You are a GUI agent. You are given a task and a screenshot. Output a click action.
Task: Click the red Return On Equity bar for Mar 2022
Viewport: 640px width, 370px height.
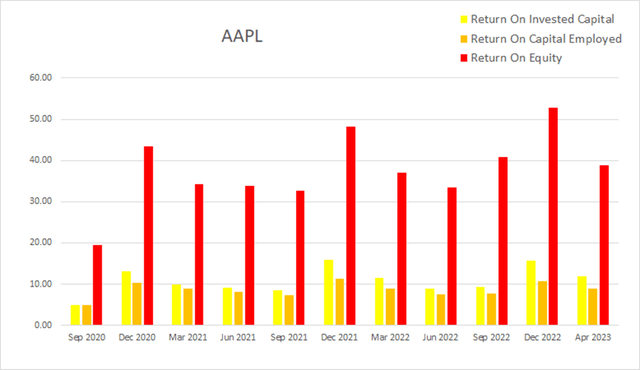402,249
